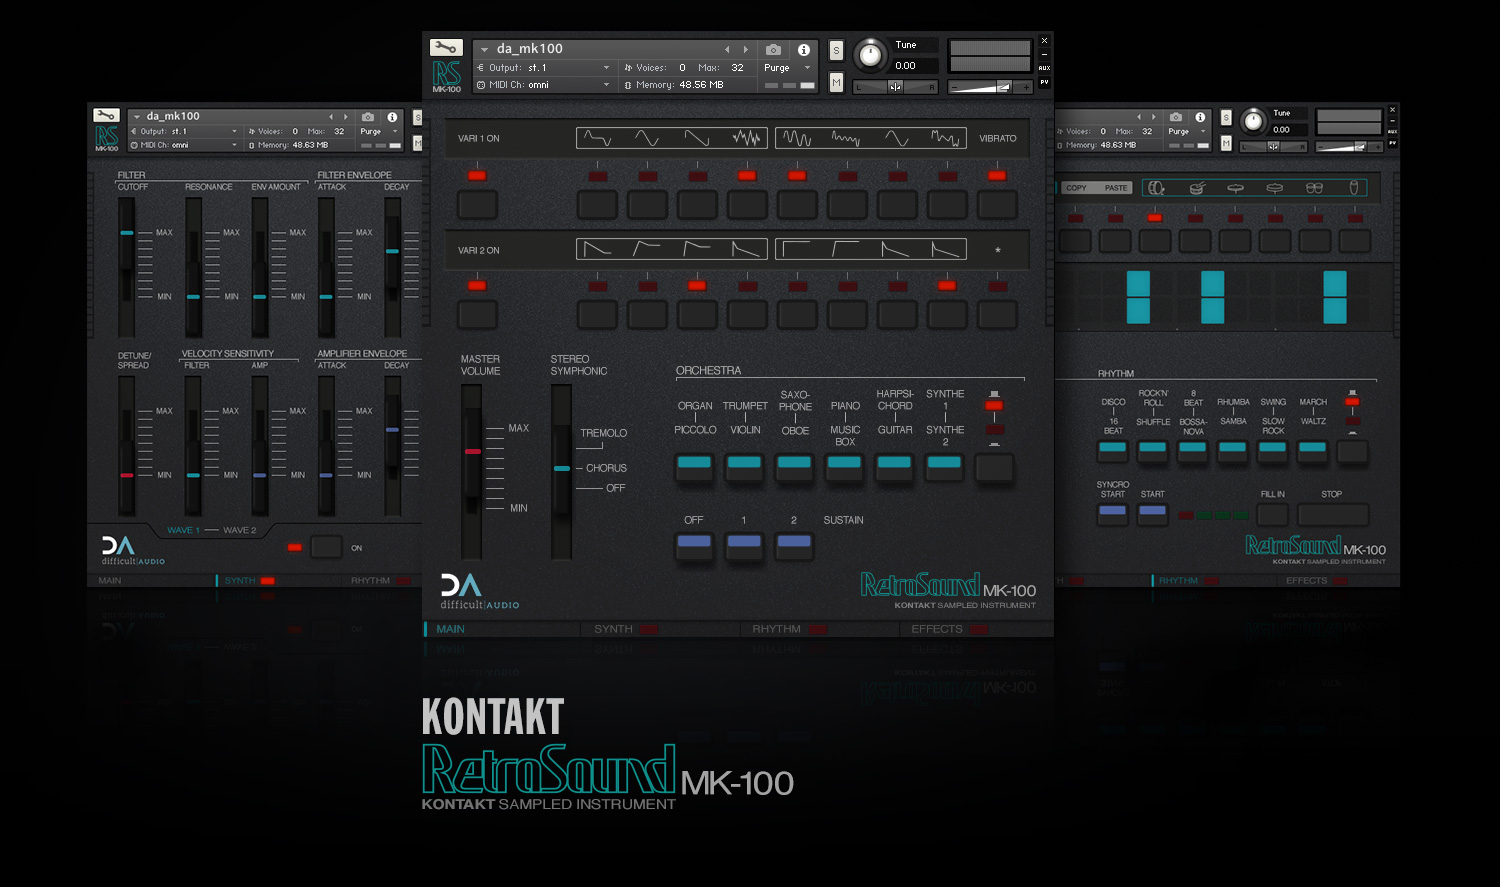
Task: Click the Tune knob in center window
Action: pyautogui.click(x=870, y=56)
